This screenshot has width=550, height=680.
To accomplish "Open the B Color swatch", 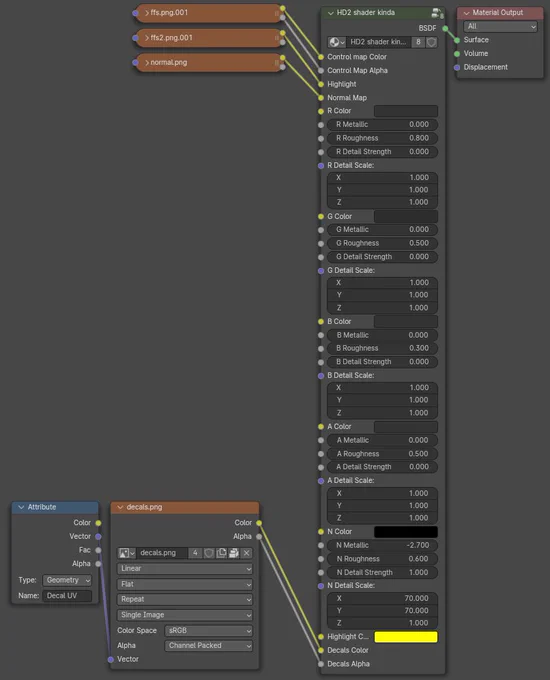I will point(406,321).
